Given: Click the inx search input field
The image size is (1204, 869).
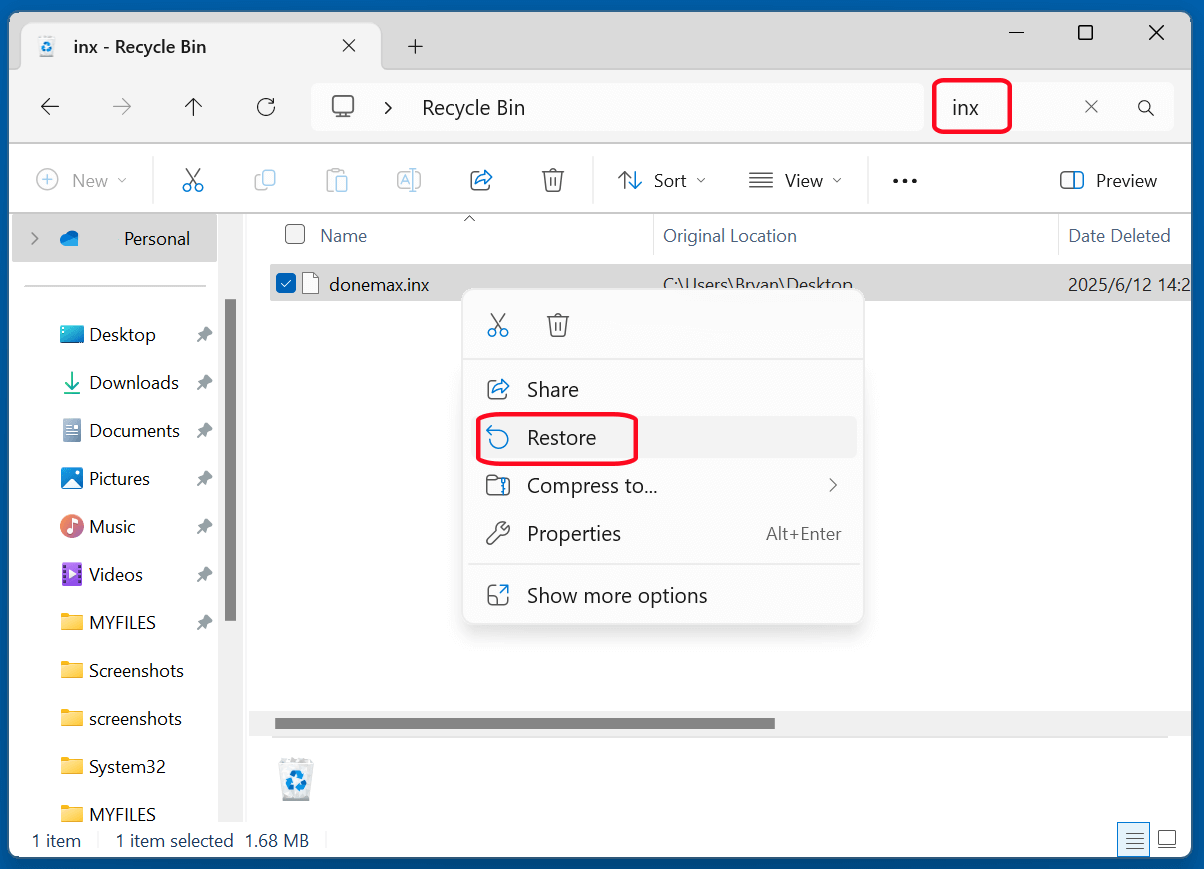Looking at the screenshot, I should coord(971,106).
